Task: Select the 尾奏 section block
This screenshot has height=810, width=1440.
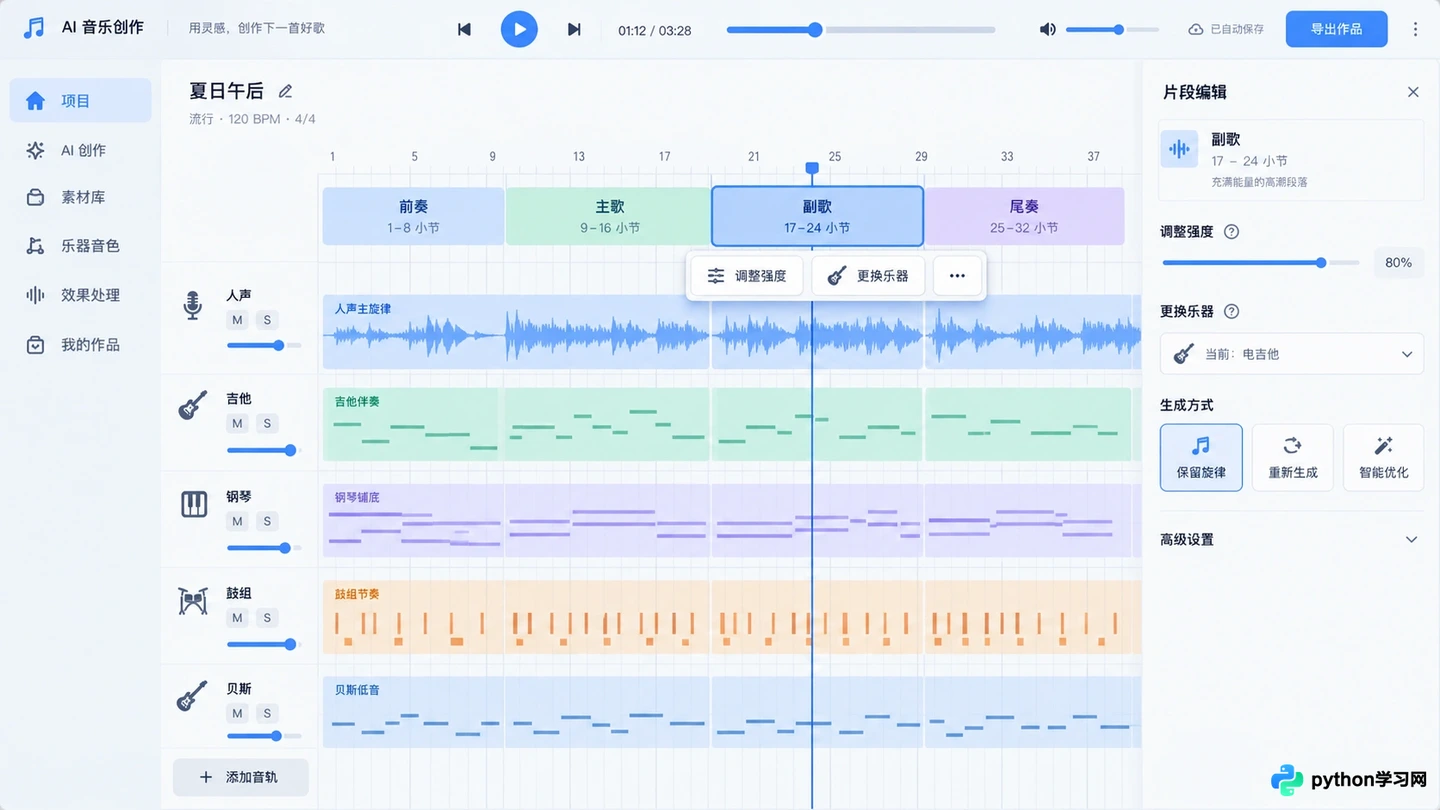Action: point(1024,216)
